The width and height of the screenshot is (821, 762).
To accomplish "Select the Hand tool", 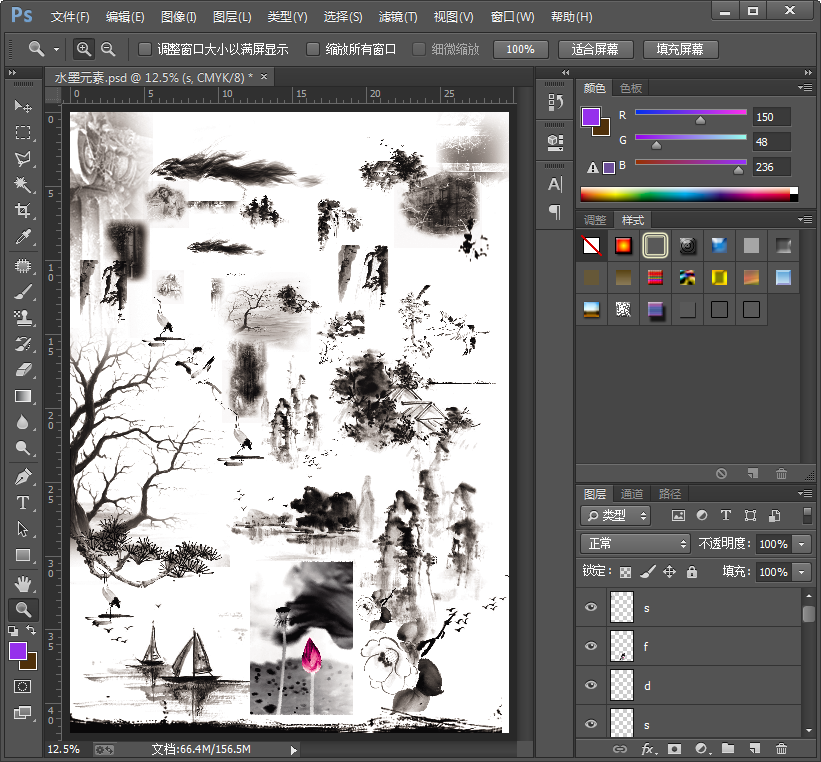I will pyautogui.click(x=22, y=583).
